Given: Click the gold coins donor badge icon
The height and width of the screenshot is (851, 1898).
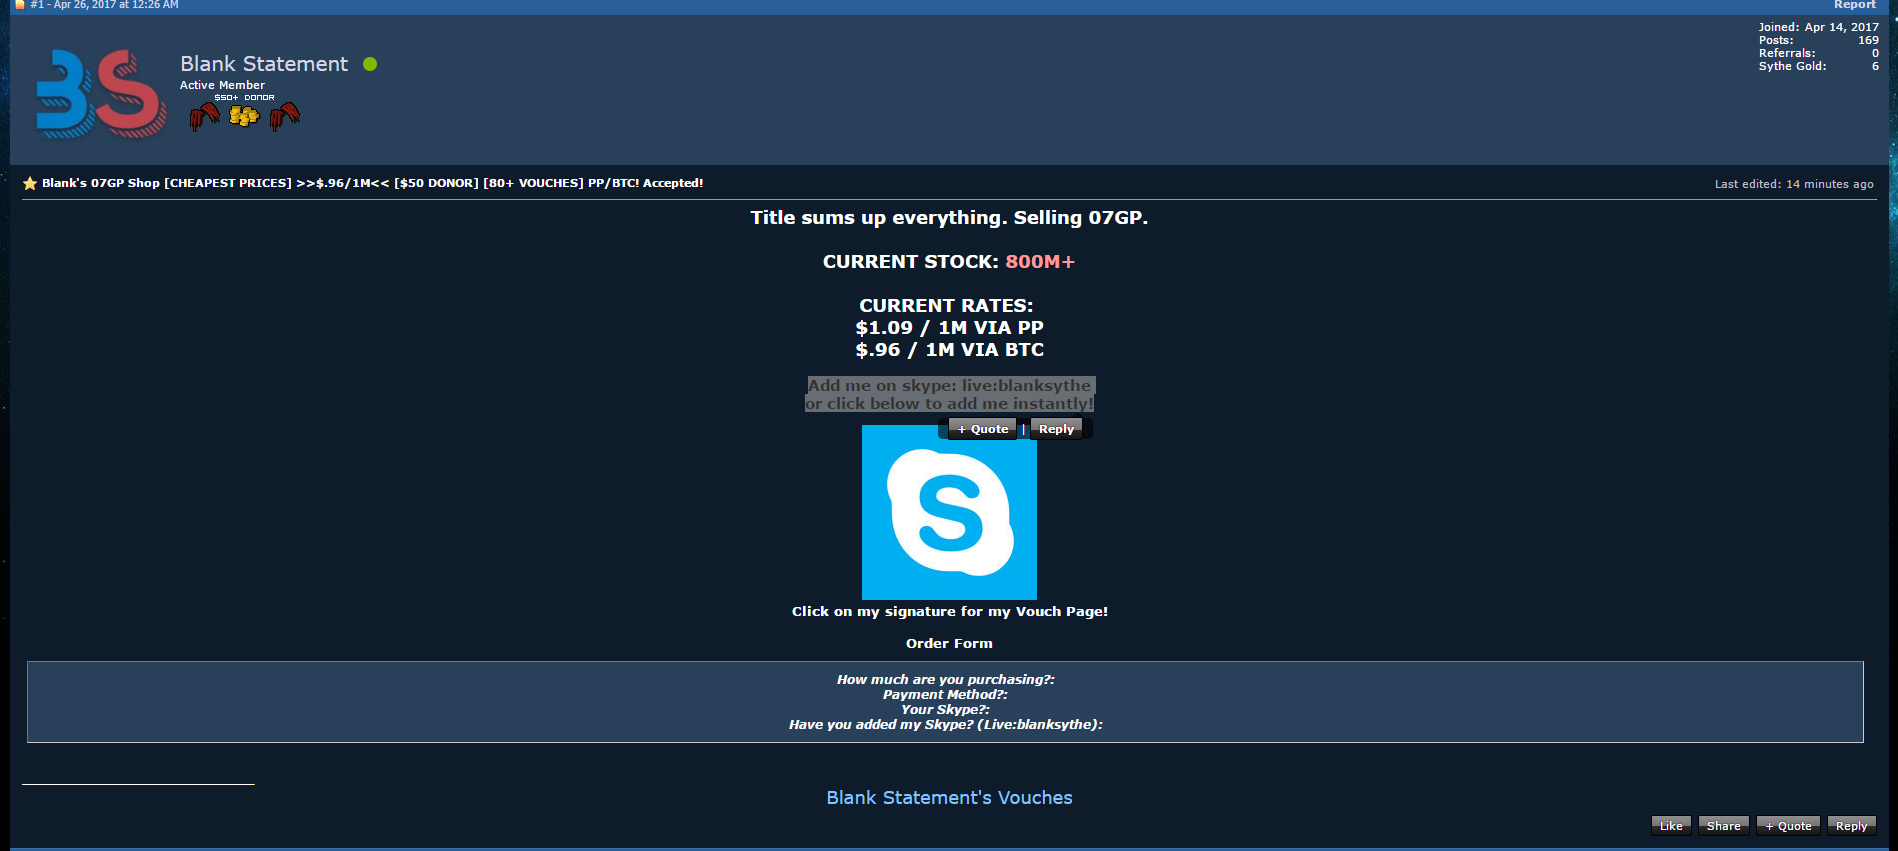Looking at the screenshot, I should 244,117.
